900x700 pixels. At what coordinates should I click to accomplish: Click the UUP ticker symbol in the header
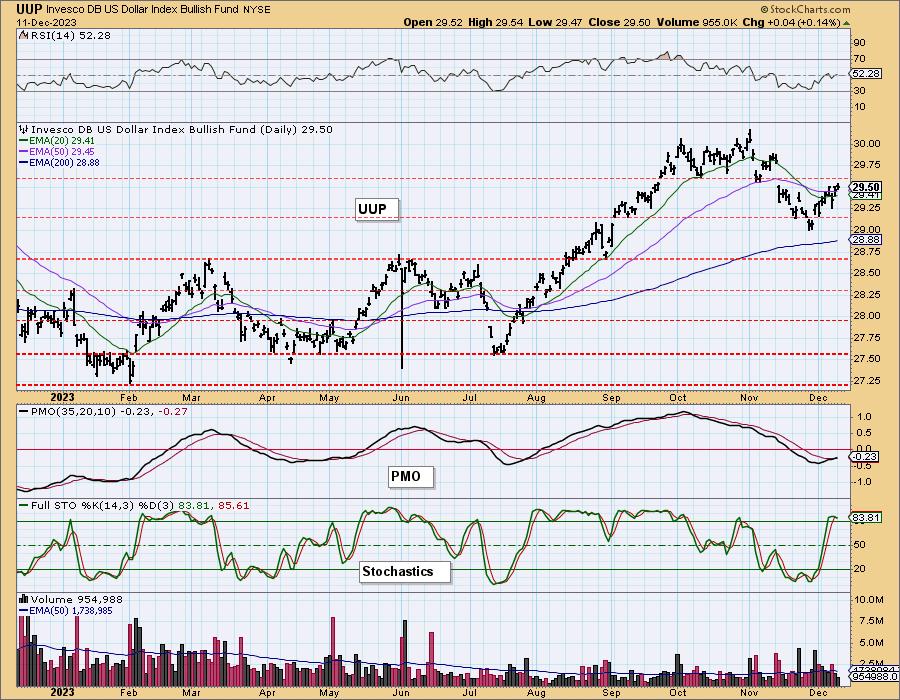(28, 9)
